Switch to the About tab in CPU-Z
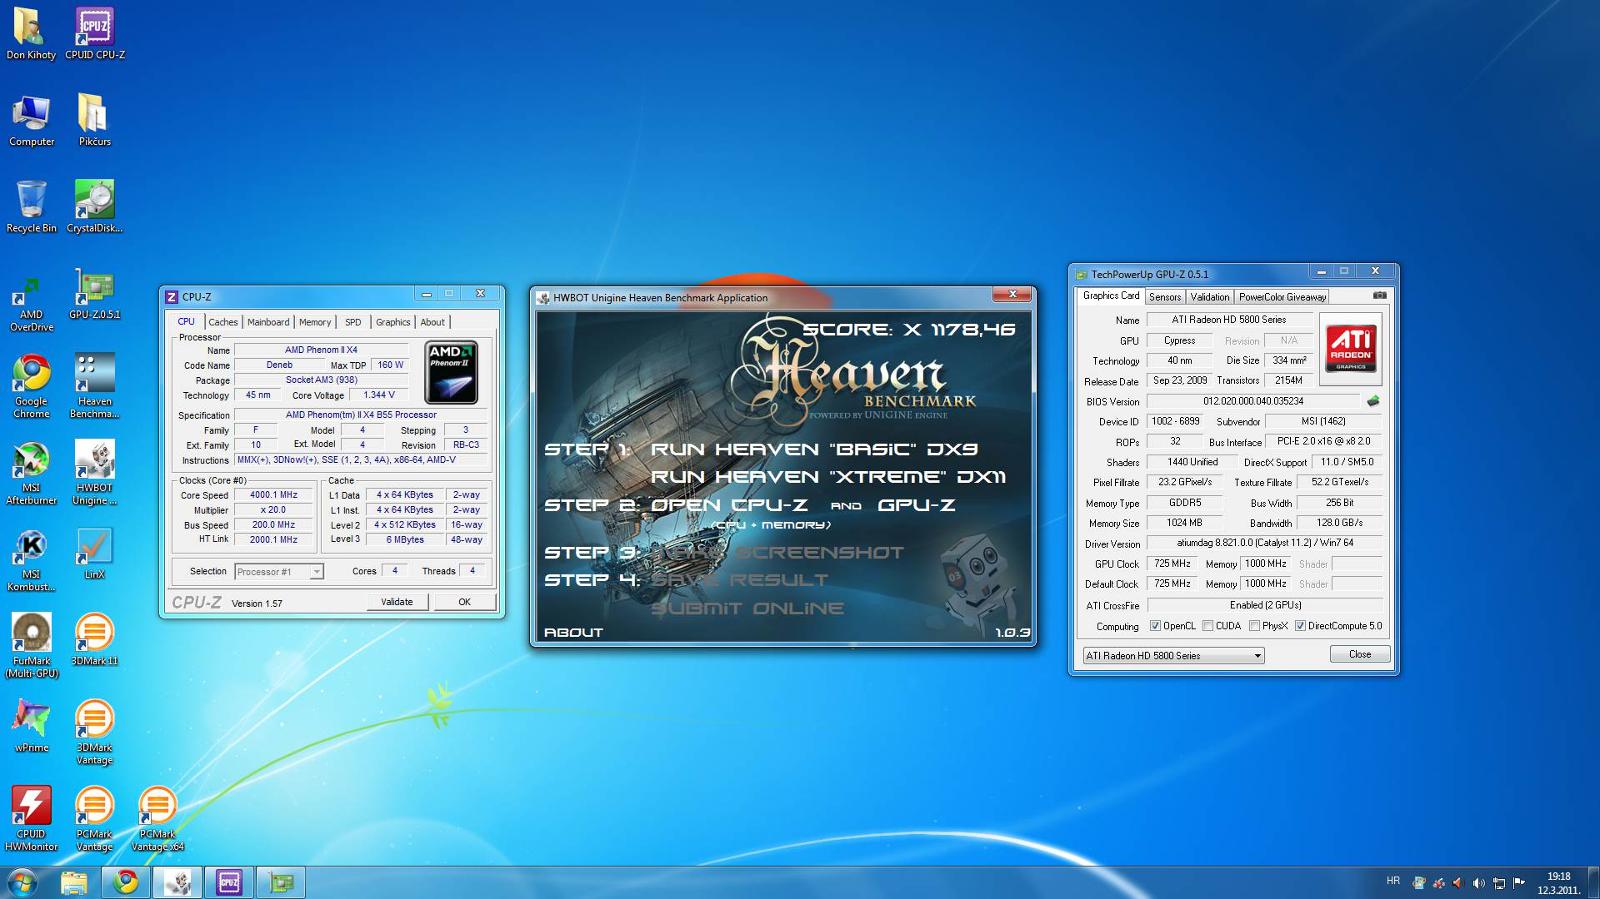 pos(433,322)
